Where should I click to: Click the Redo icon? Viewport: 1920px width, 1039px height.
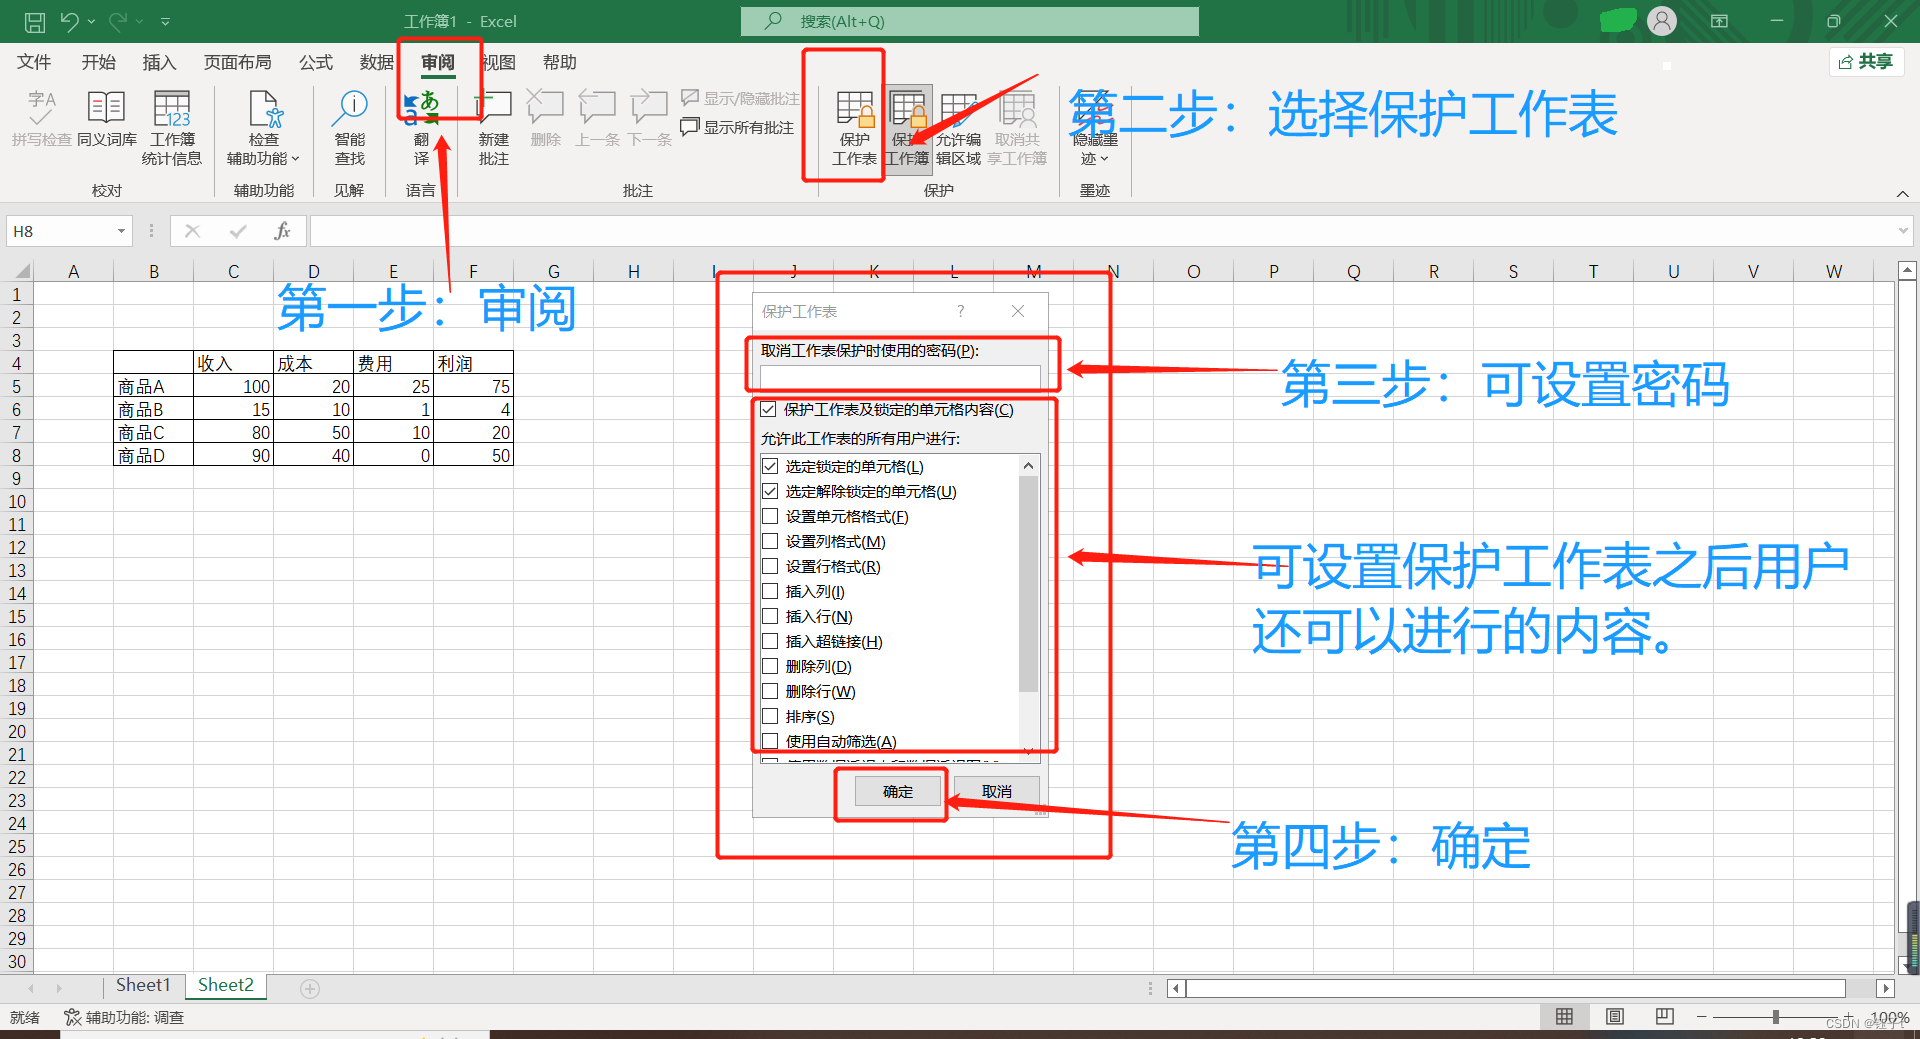(x=118, y=21)
